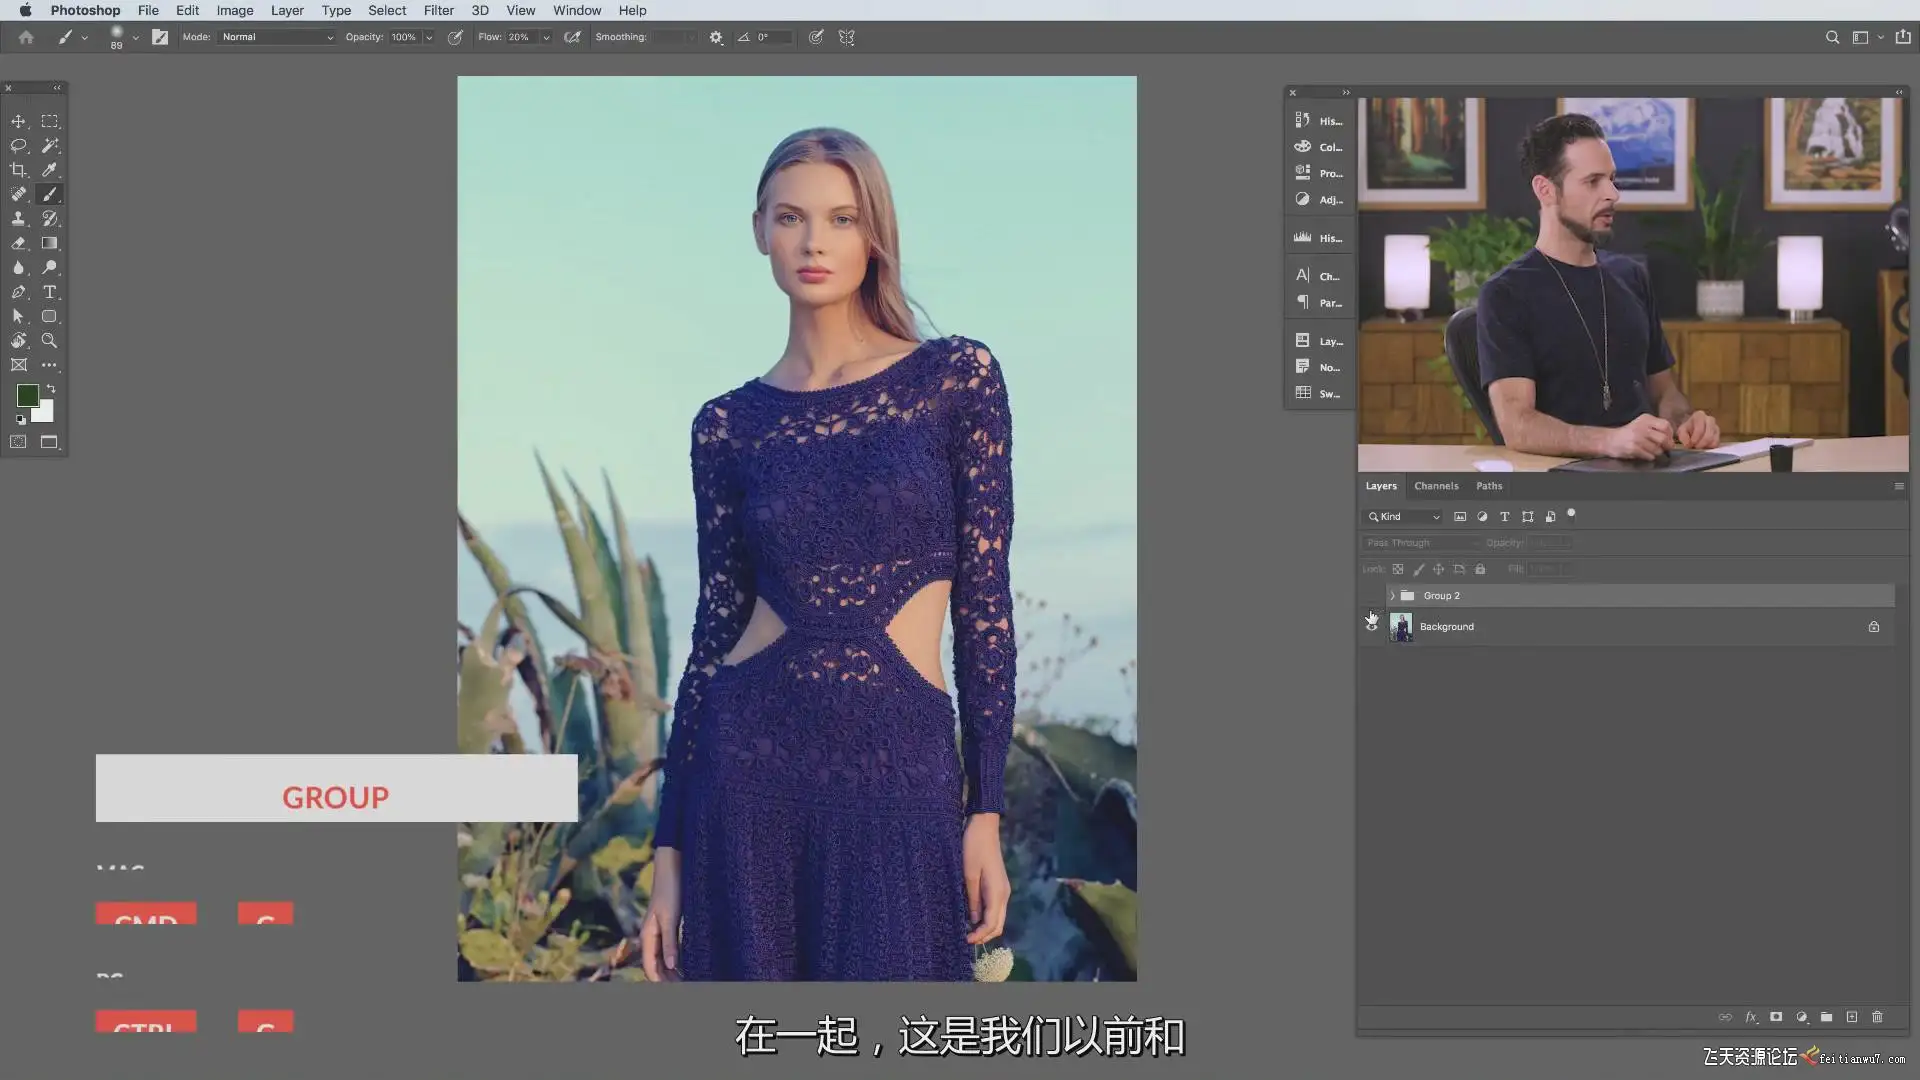This screenshot has height=1080, width=1920.
Task: Select the Lasso tool
Action: pos(18,146)
